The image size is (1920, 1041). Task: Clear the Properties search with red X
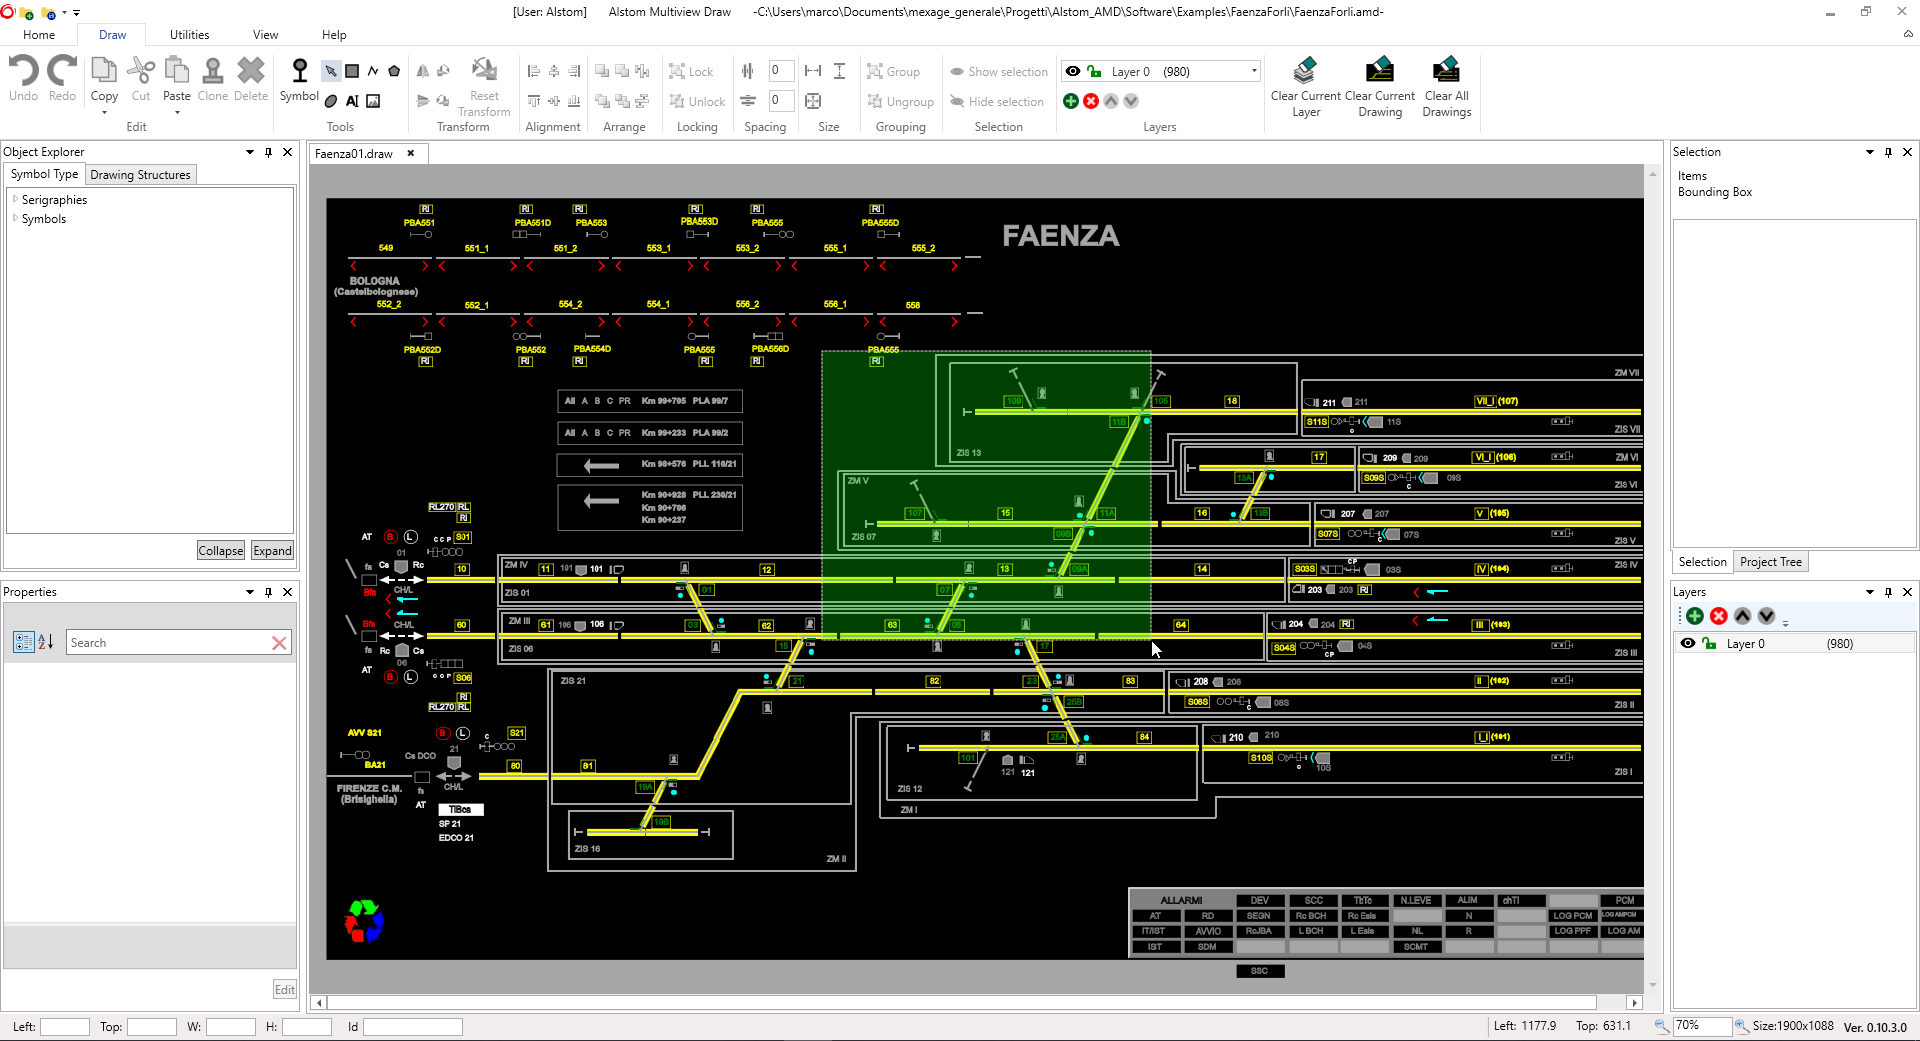click(x=279, y=643)
